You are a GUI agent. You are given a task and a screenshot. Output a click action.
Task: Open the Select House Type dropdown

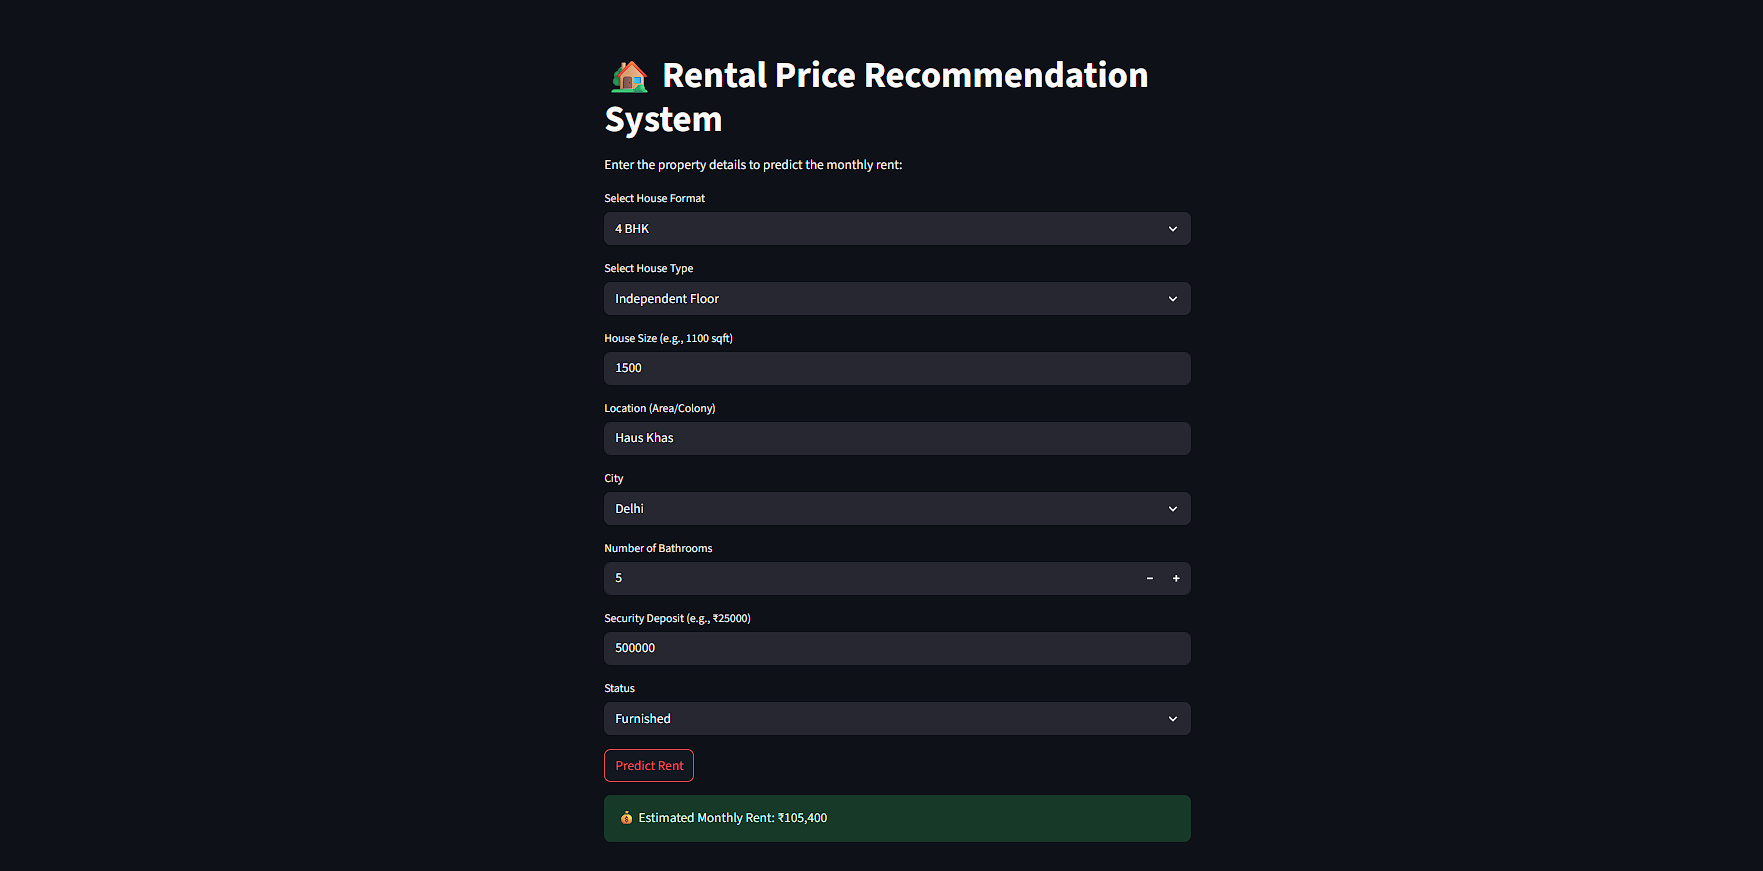coord(897,299)
